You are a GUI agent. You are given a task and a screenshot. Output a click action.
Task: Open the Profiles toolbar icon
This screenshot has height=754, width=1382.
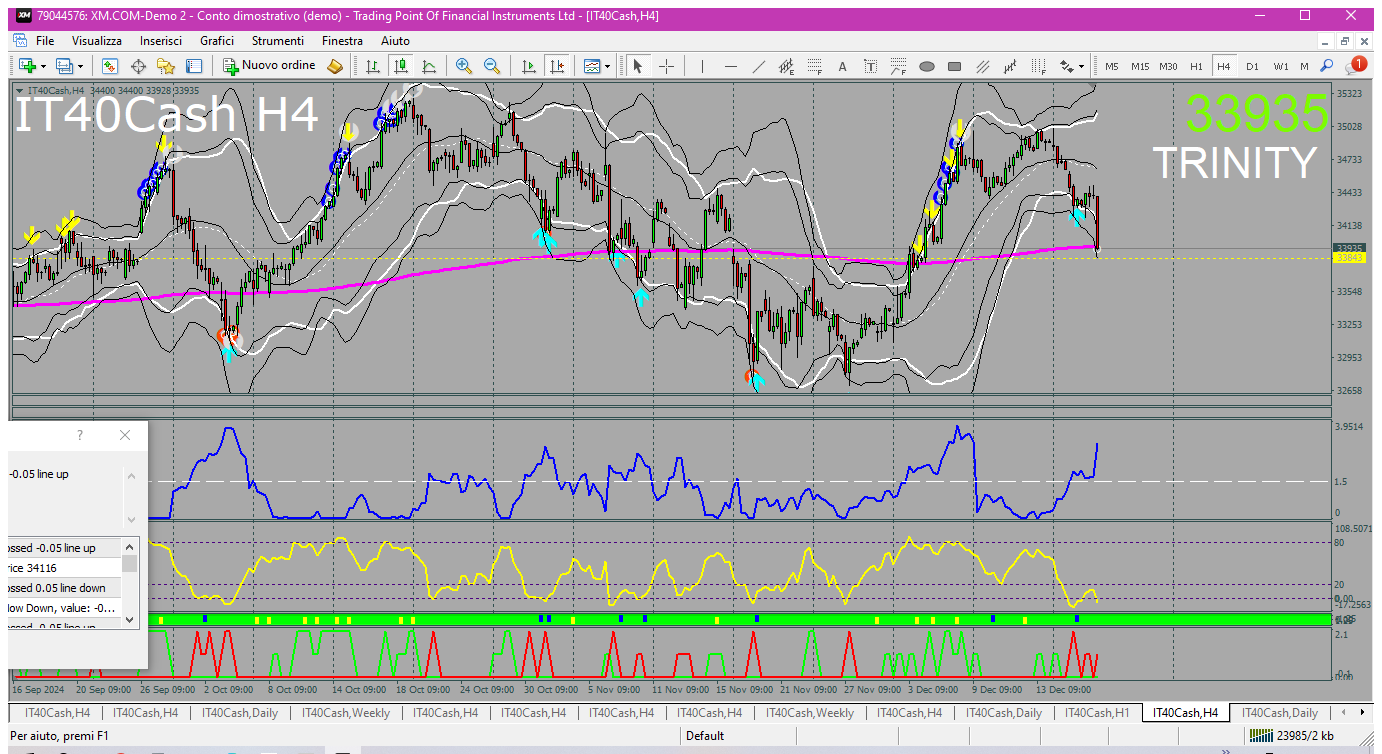pyautogui.click(x=65, y=66)
